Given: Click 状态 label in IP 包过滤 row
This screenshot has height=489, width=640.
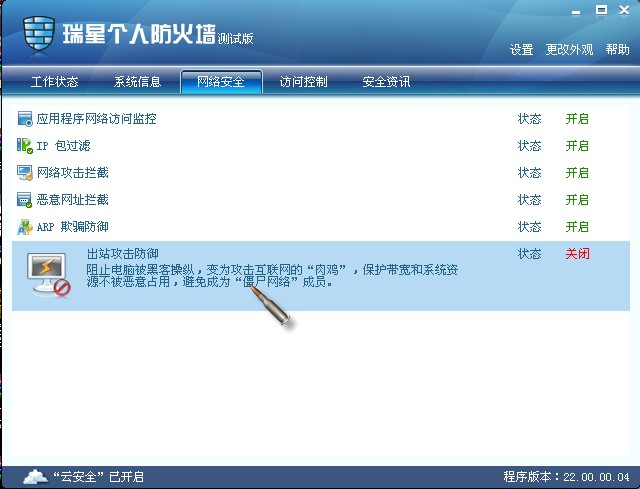Looking at the screenshot, I should point(529,146).
